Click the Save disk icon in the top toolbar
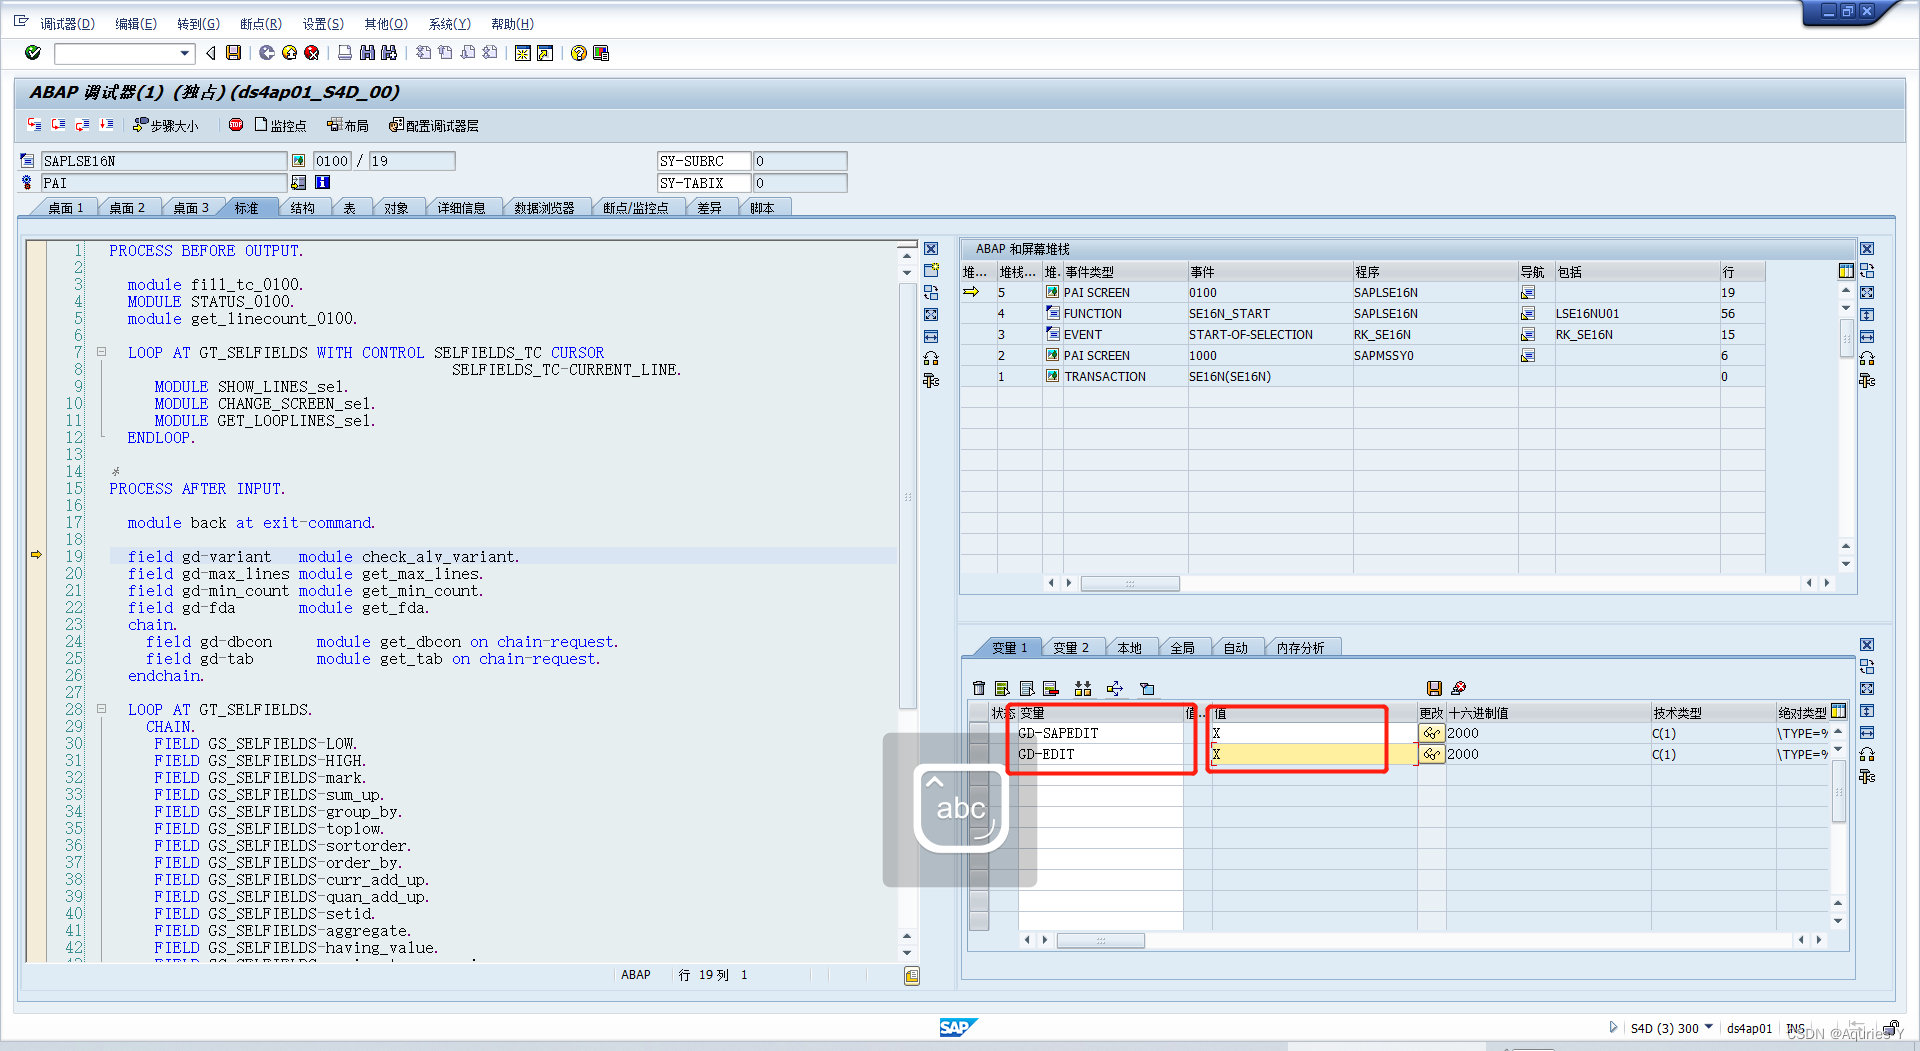This screenshot has width=1920, height=1051. [x=233, y=53]
